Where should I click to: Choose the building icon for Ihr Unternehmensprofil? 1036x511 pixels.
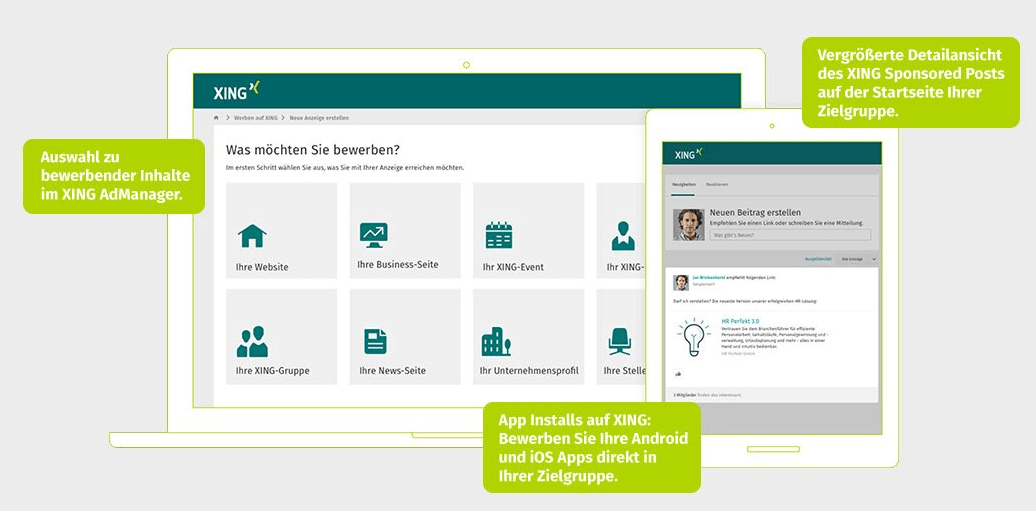[496, 342]
